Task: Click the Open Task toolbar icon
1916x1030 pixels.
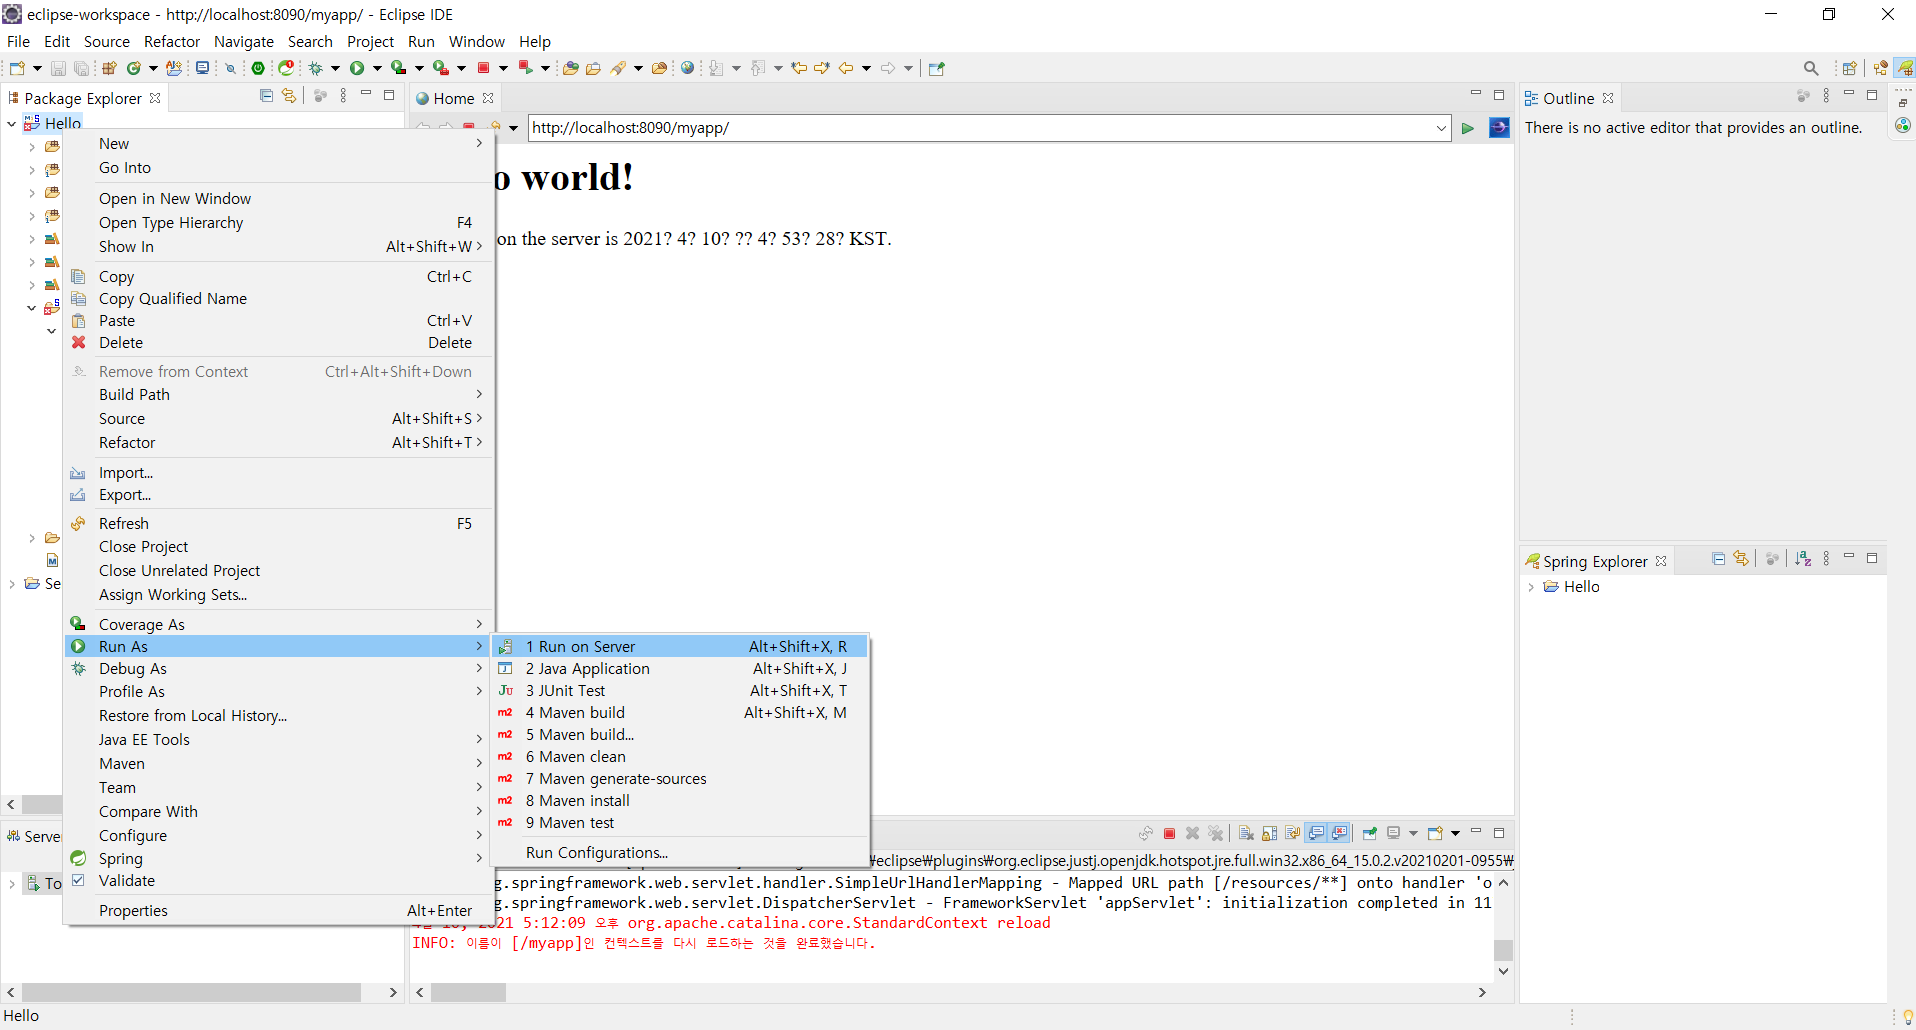Action: click(593, 68)
